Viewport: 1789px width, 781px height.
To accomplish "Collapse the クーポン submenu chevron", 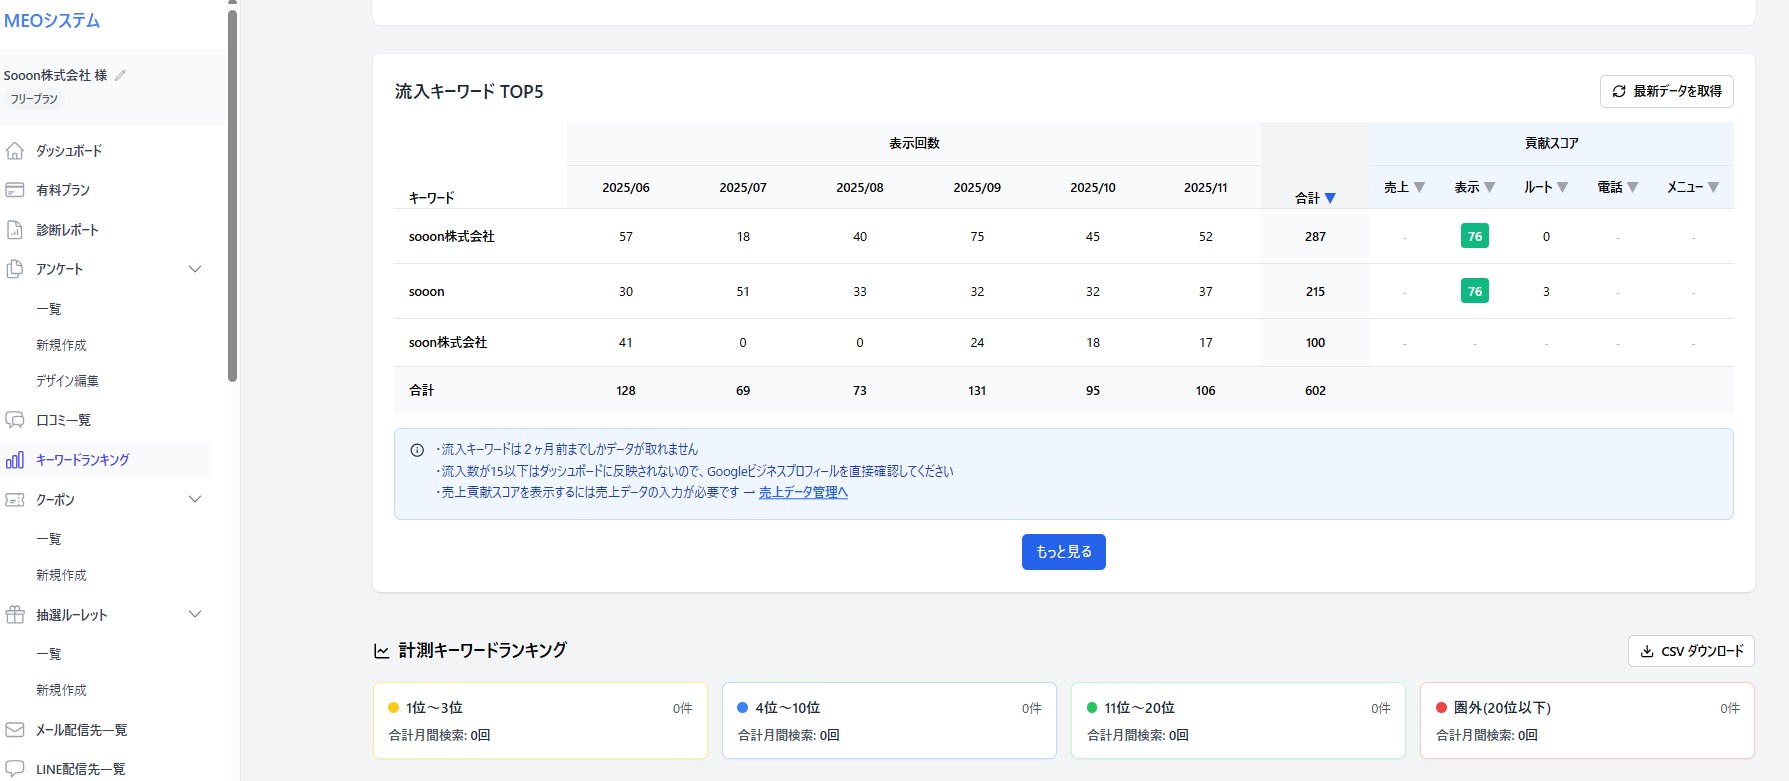I will (195, 499).
